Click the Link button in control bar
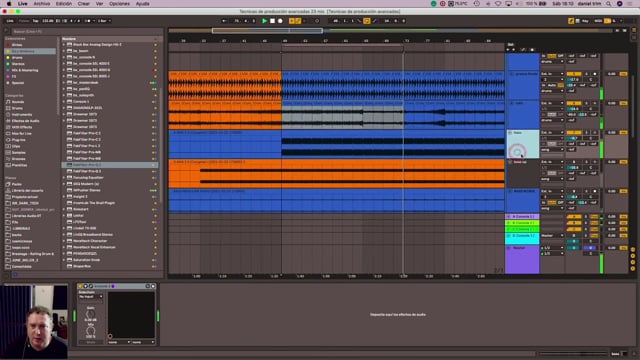This screenshot has height=360, width=640. 10,21
